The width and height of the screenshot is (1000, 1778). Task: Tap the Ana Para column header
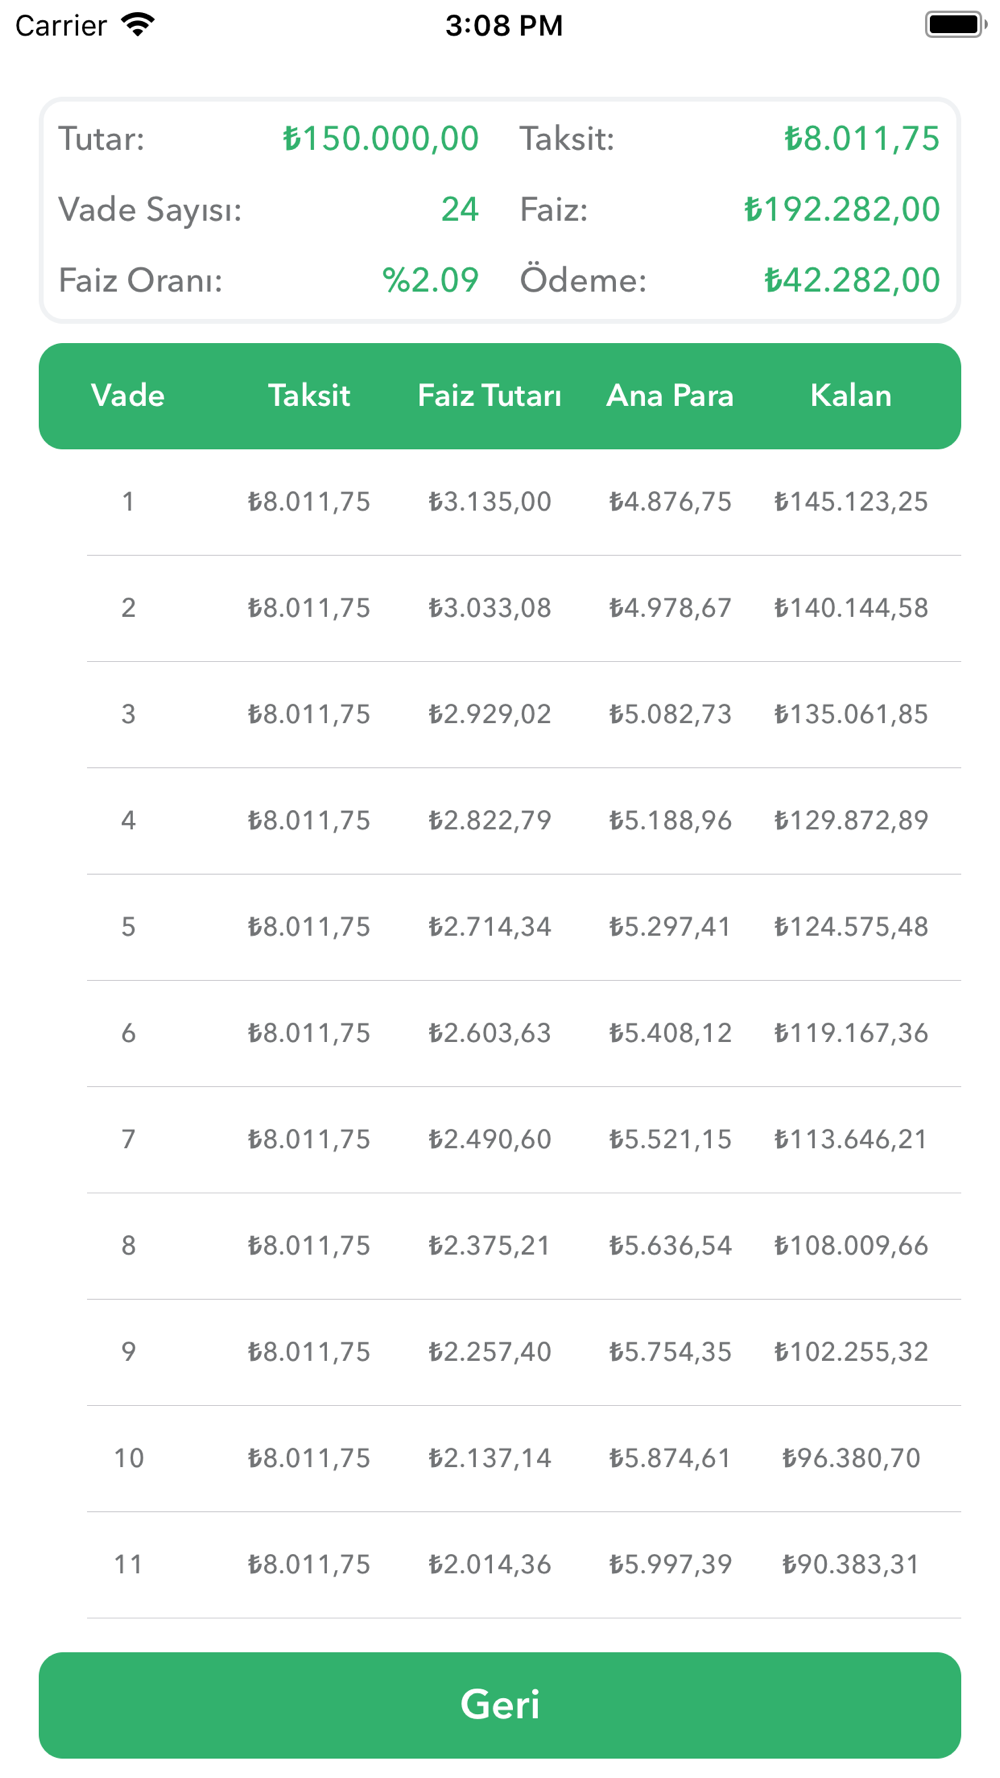[x=670, y=396]
